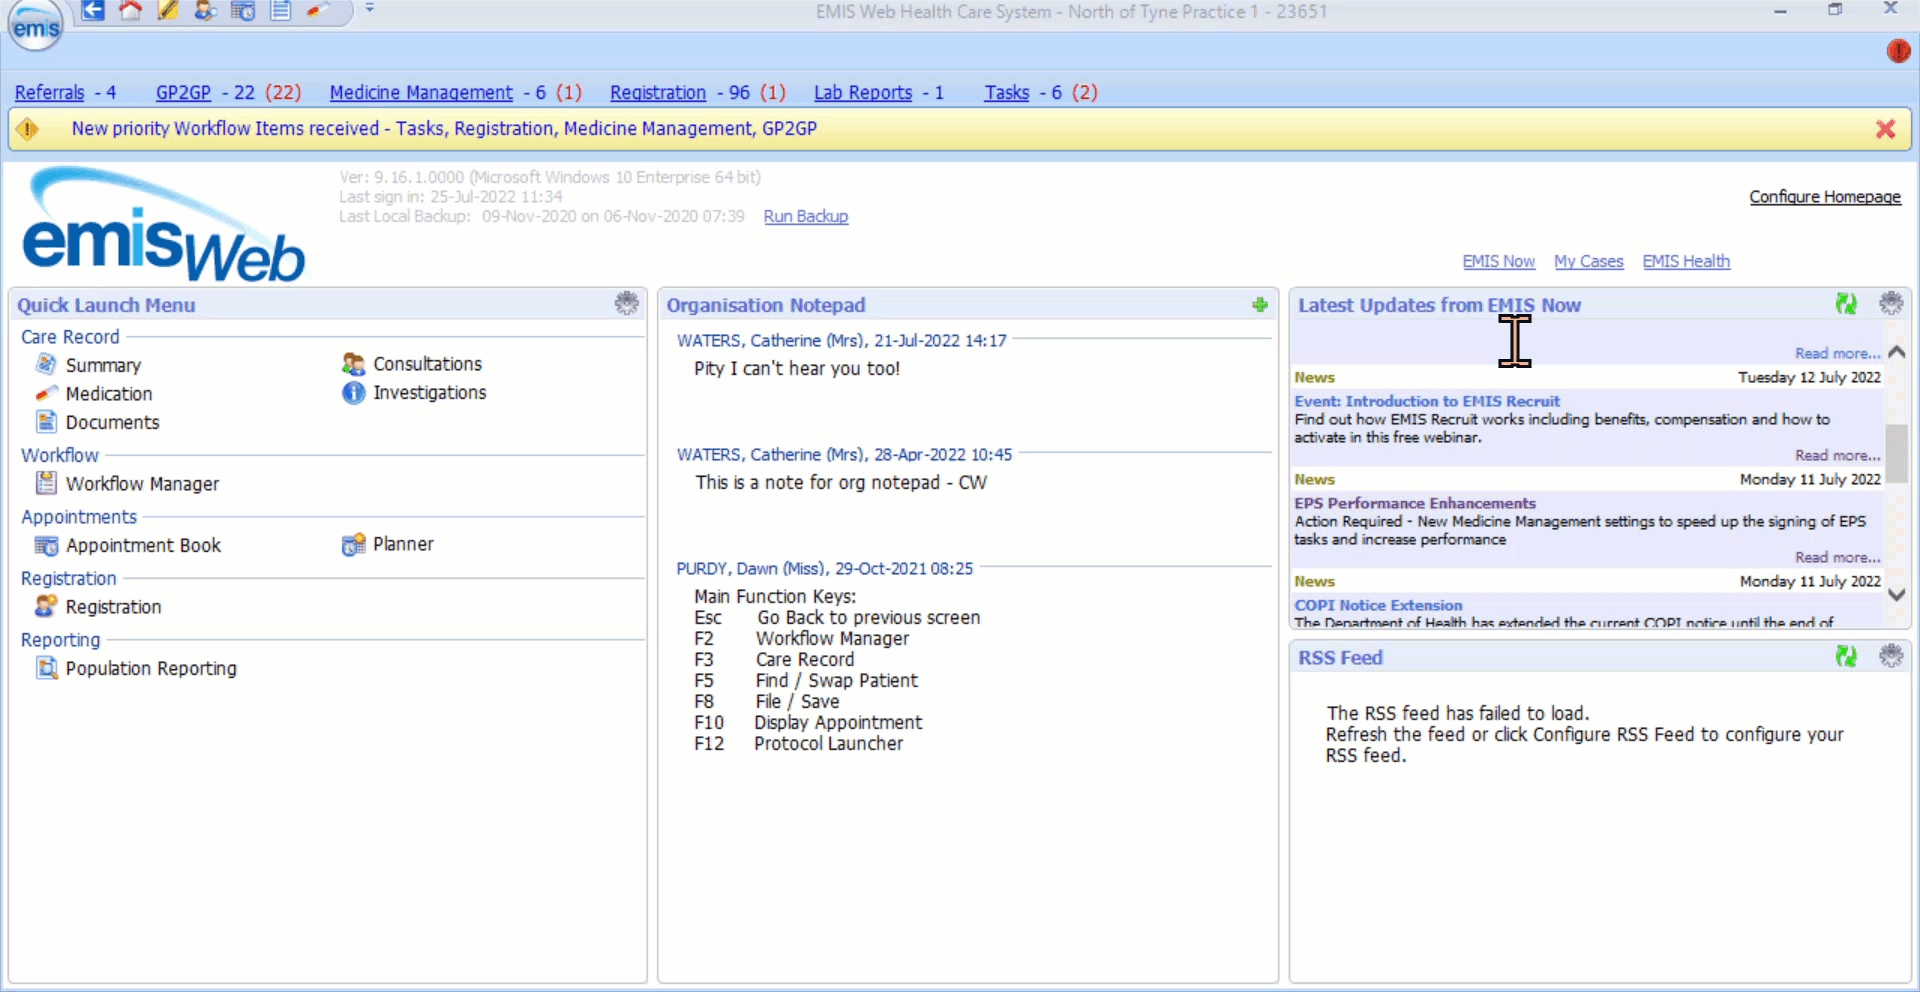Click the RSS feed failed to load message

(1584, 734)
